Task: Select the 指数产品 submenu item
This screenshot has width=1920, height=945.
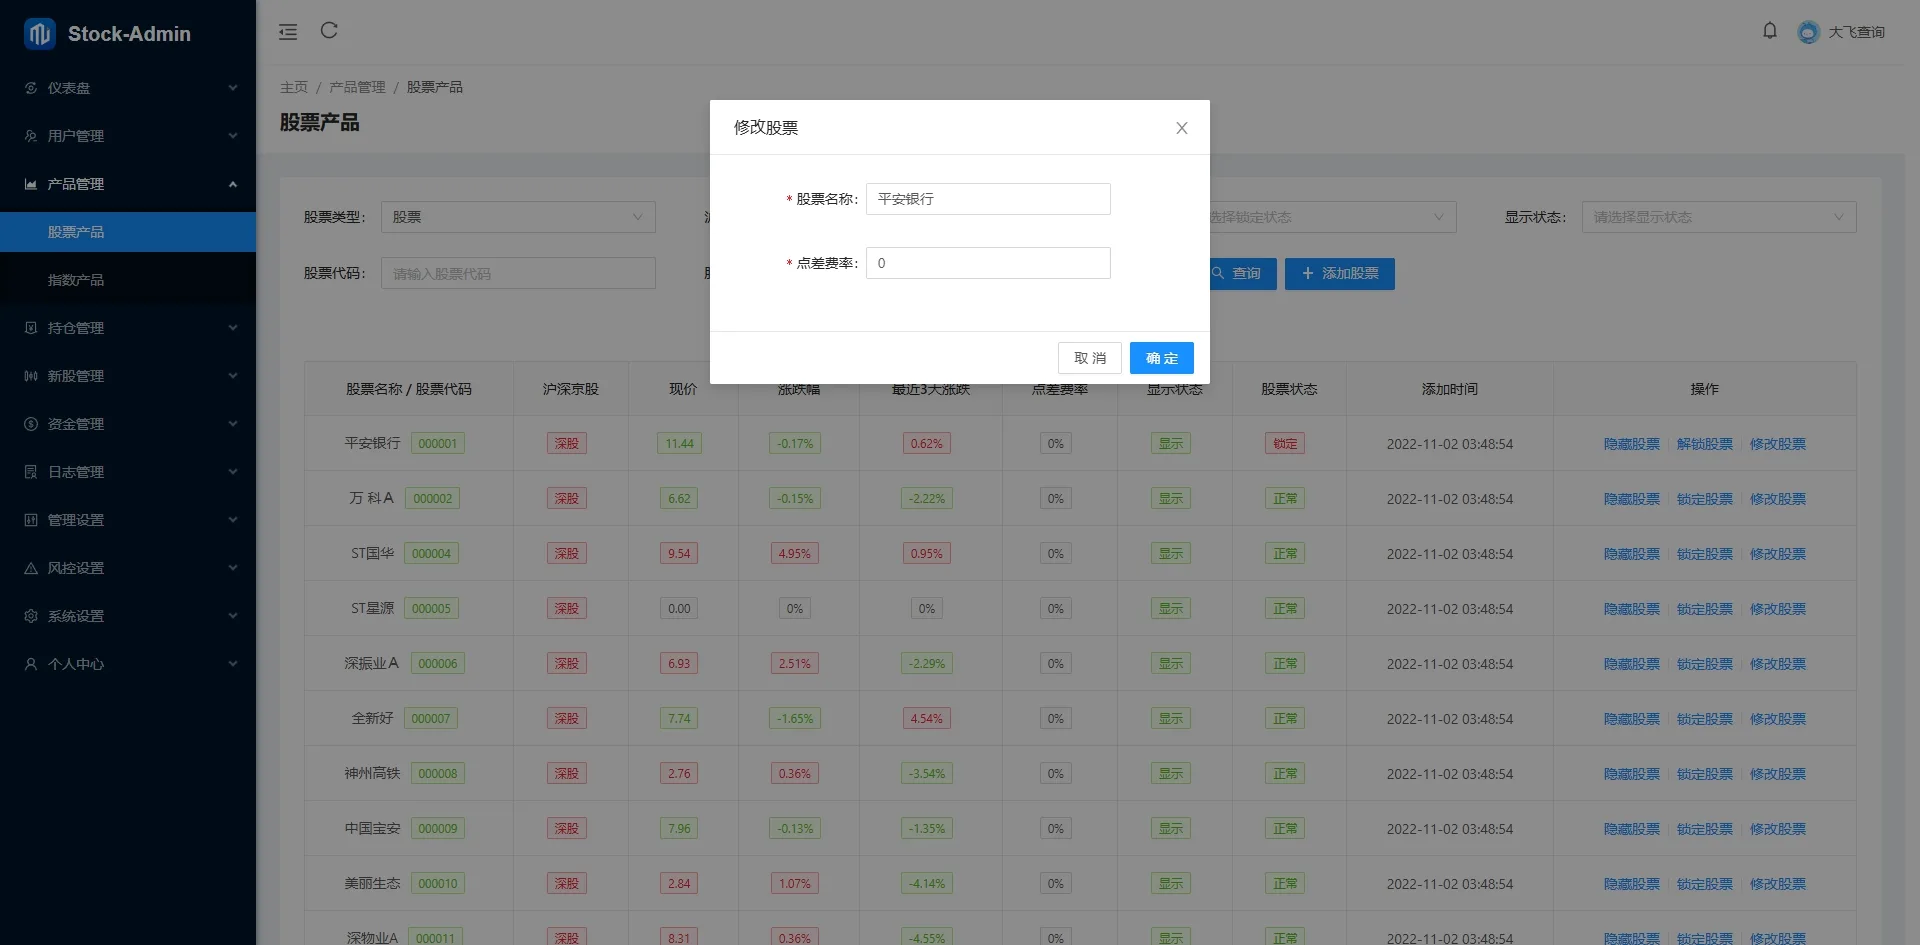Action: point(128,280)
